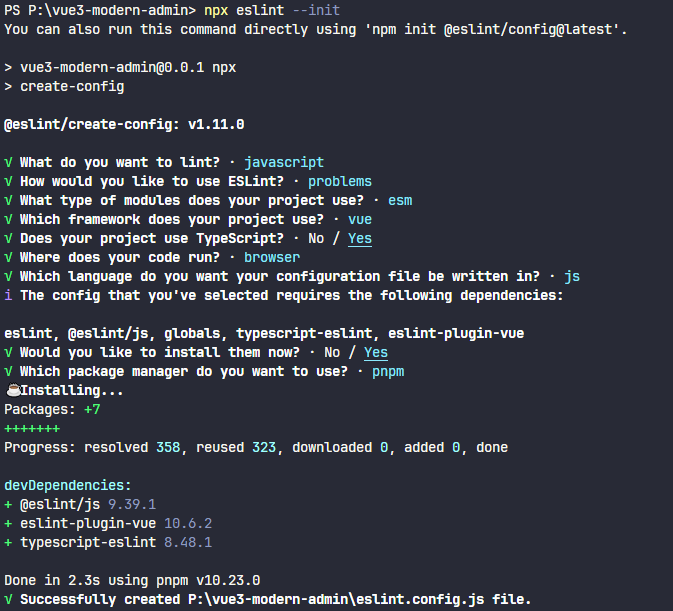Click the plus sign before eslint-plugin-vue

[8, 523]
